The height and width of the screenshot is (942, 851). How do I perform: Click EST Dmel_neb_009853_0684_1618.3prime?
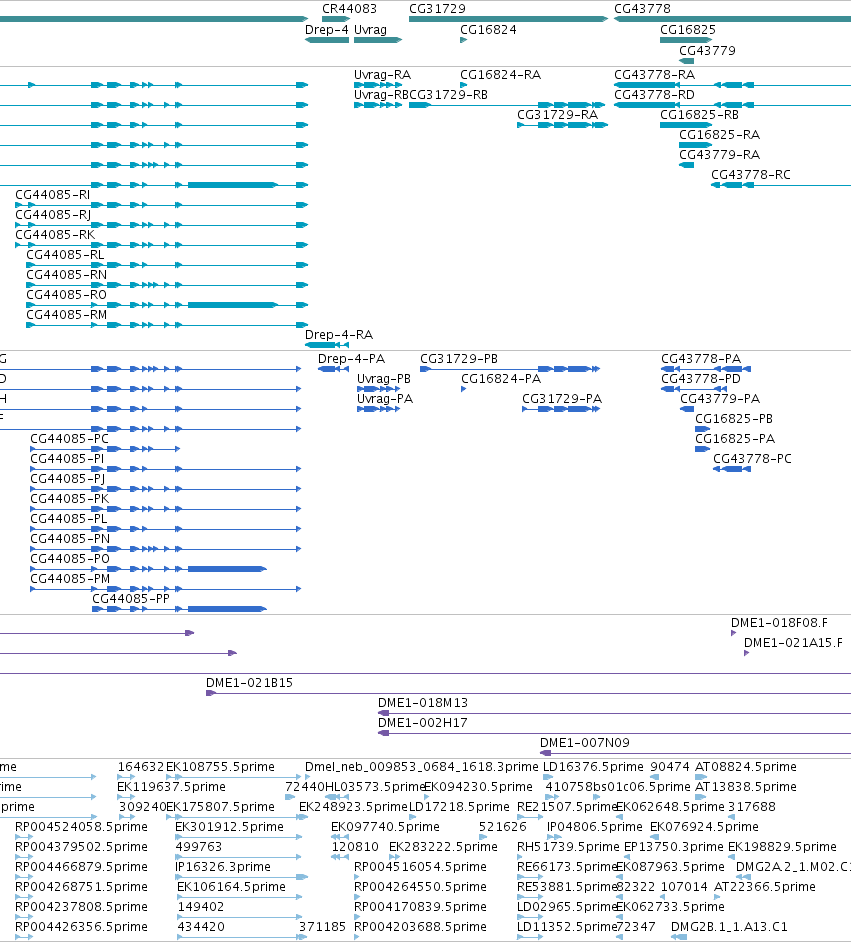click(422, 767)
